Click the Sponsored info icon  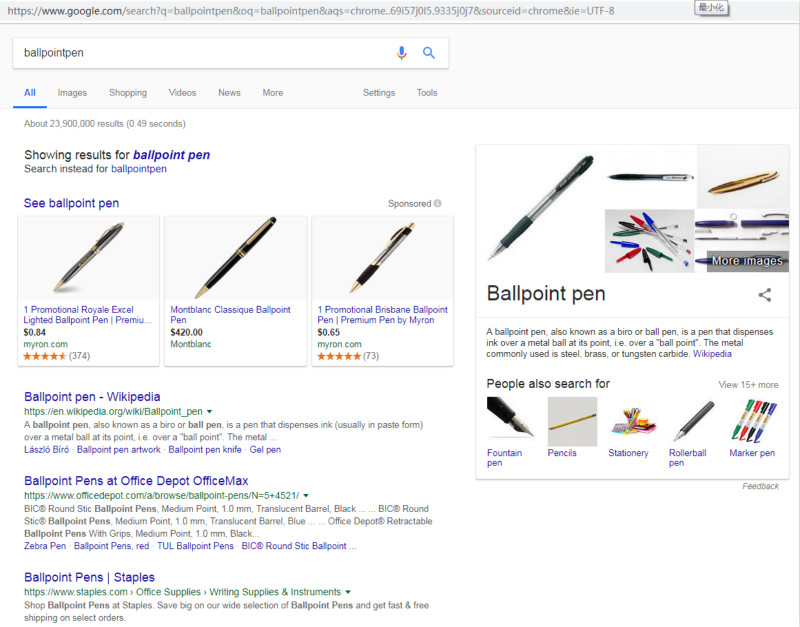[x=438, y=203]
